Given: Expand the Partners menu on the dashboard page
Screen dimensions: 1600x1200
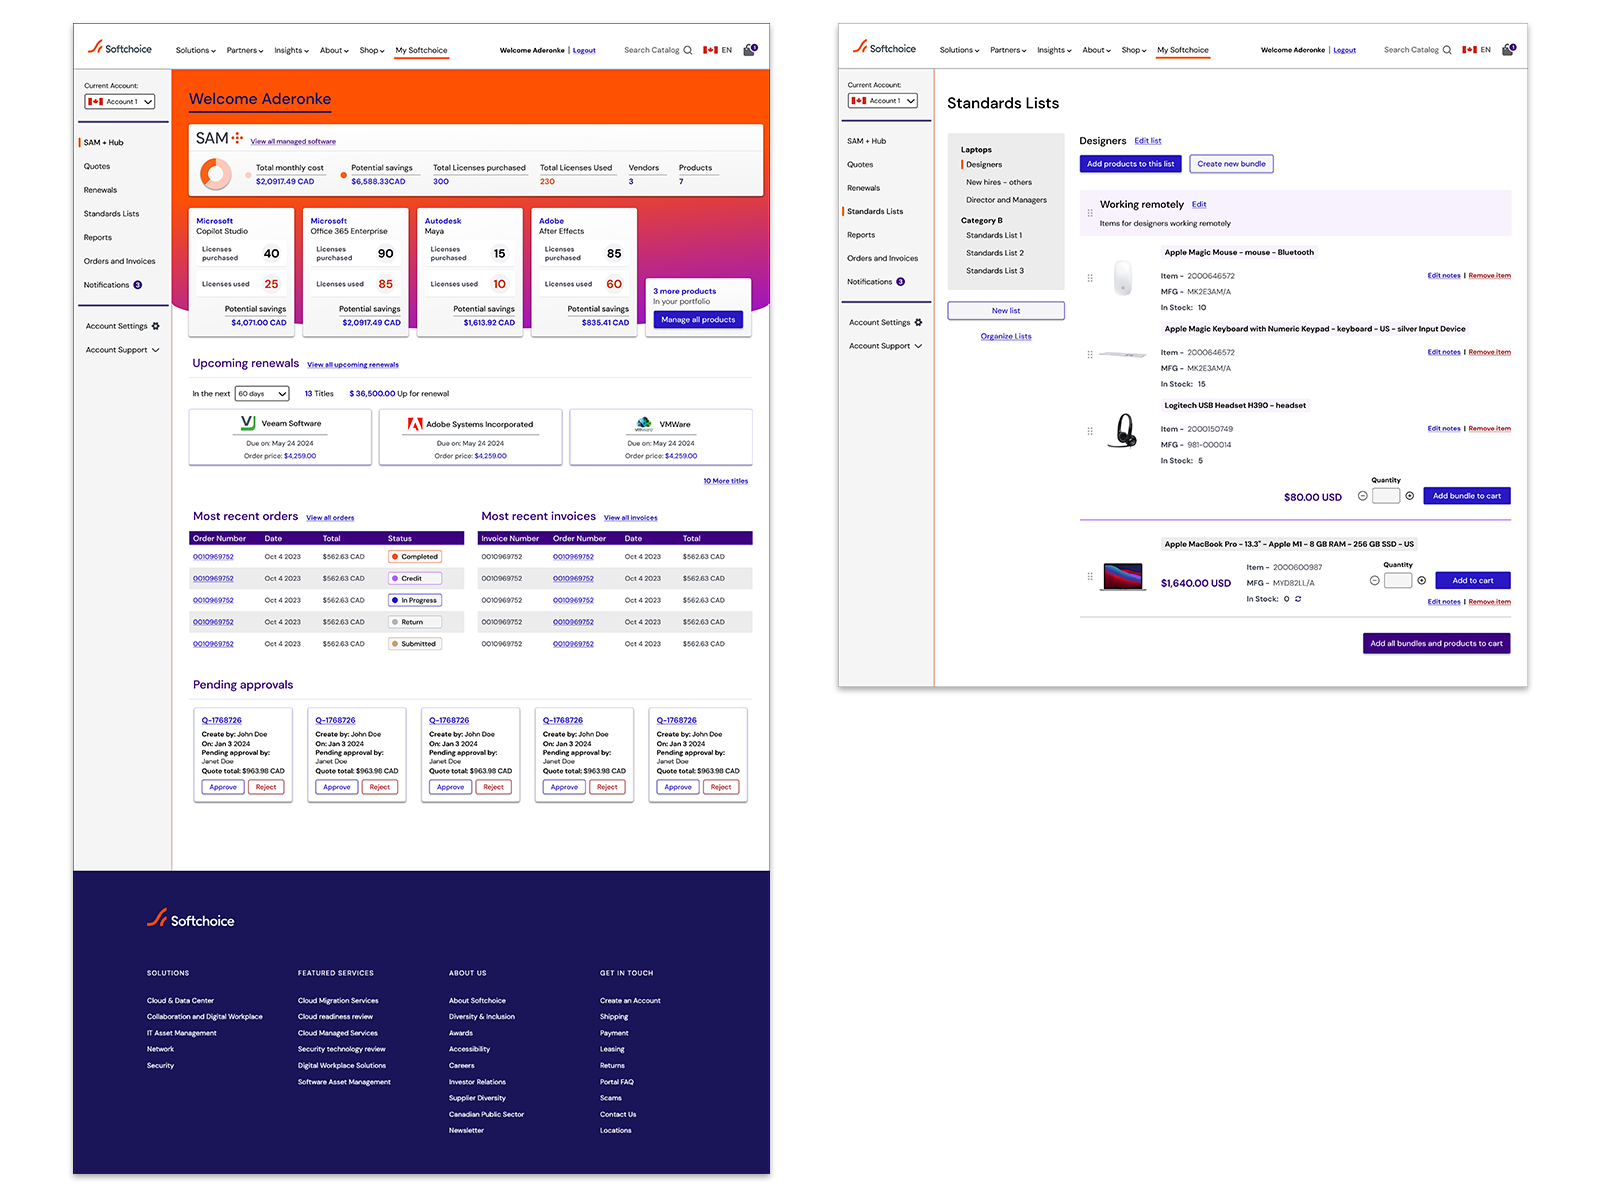Looking at the screenshot, I should coord(245,50).
